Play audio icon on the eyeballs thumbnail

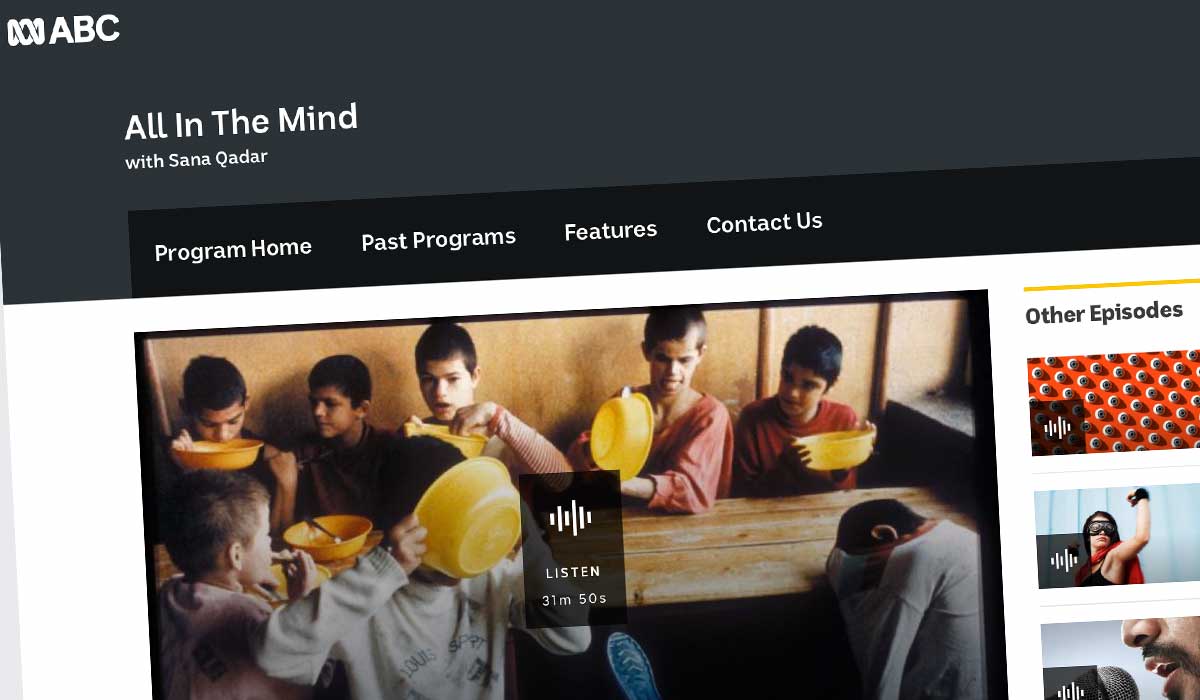pyautogui.click(x=1056, y=428)
